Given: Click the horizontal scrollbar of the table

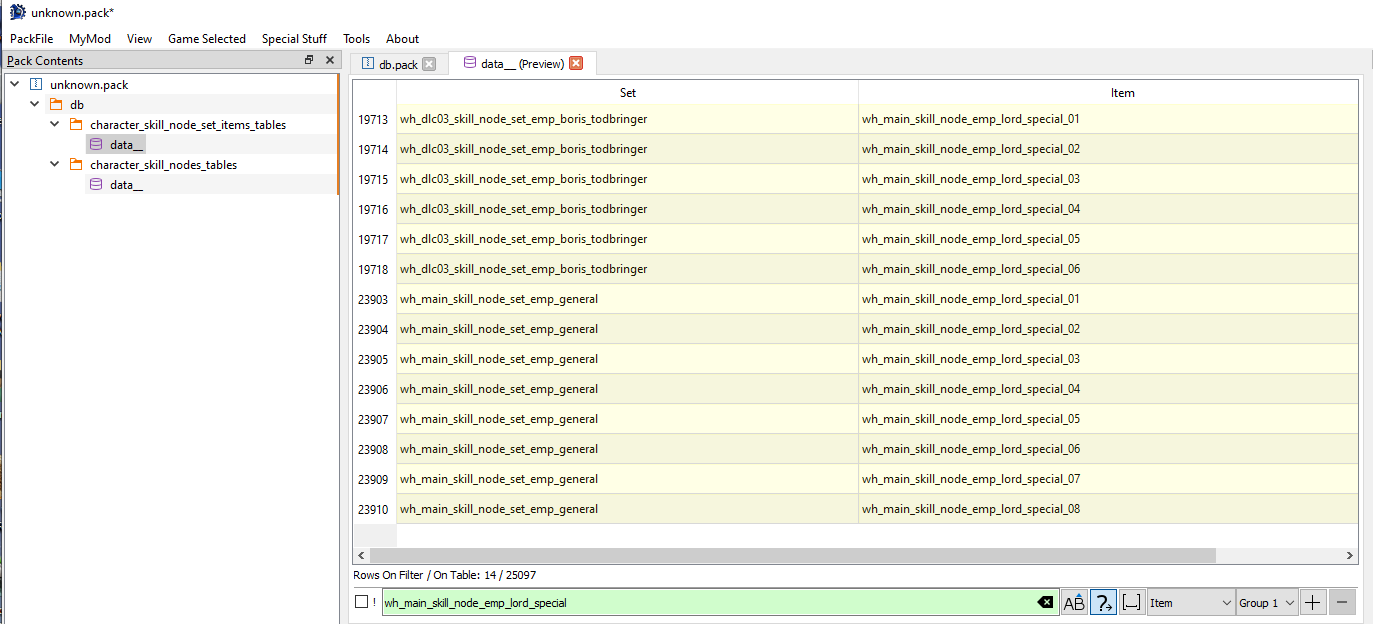Looking at the screenshot, I should (x=790, y=556).
